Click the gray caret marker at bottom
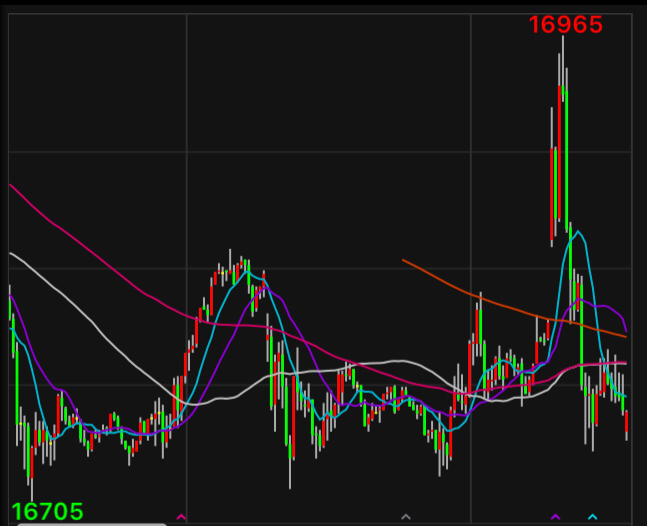This screenshot has height=526, width=647. [406, 517]
